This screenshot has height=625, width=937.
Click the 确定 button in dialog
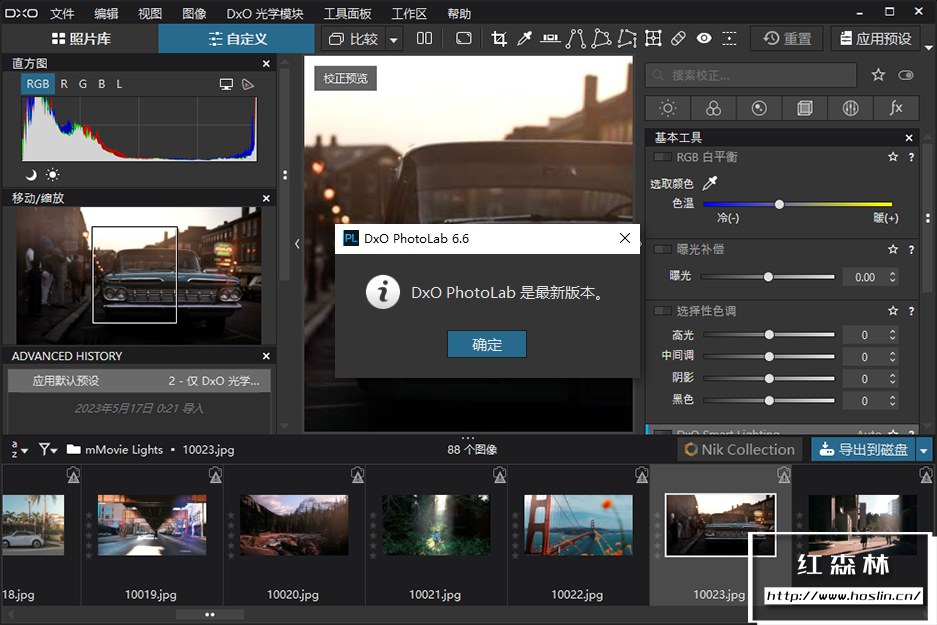point(486,344)
